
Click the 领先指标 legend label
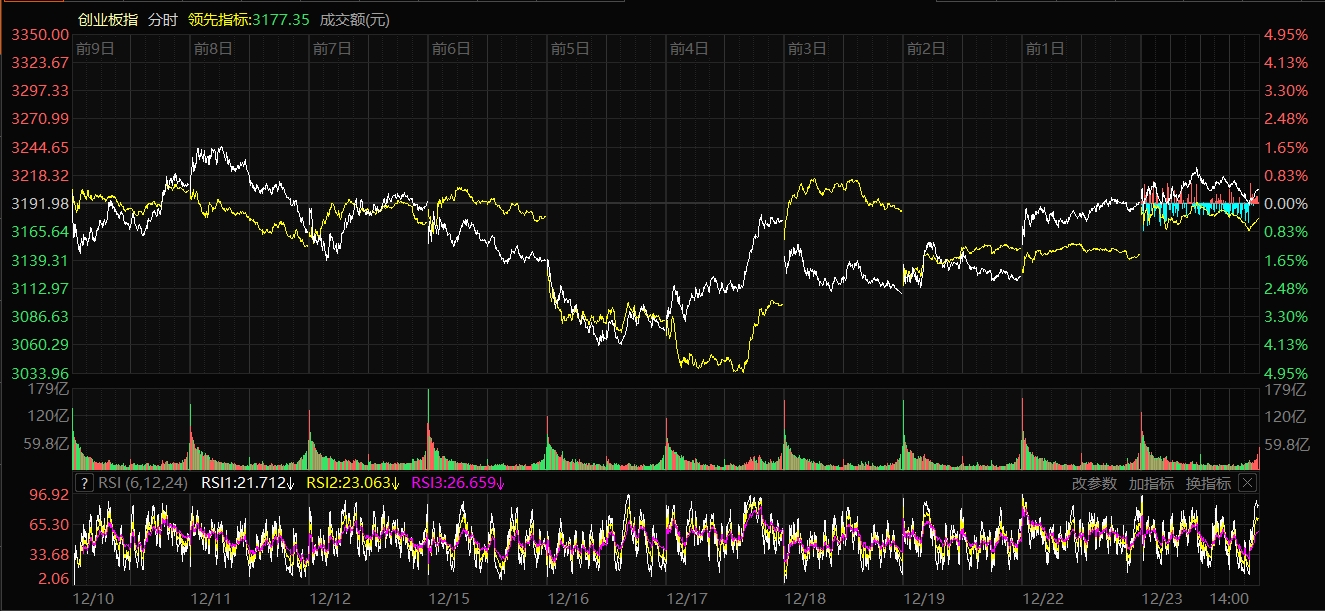pos(248,19)
